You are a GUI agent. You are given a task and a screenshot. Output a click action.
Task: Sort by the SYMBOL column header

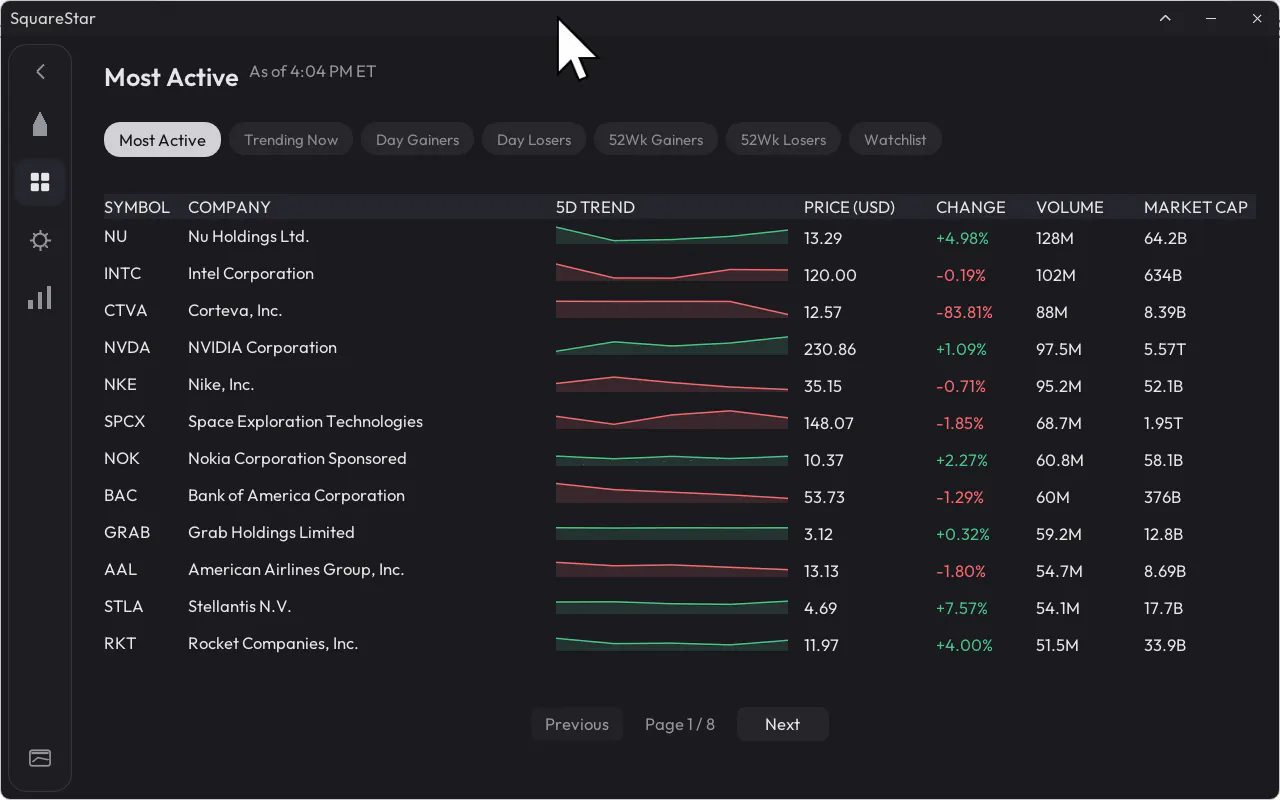coord(137,207)
